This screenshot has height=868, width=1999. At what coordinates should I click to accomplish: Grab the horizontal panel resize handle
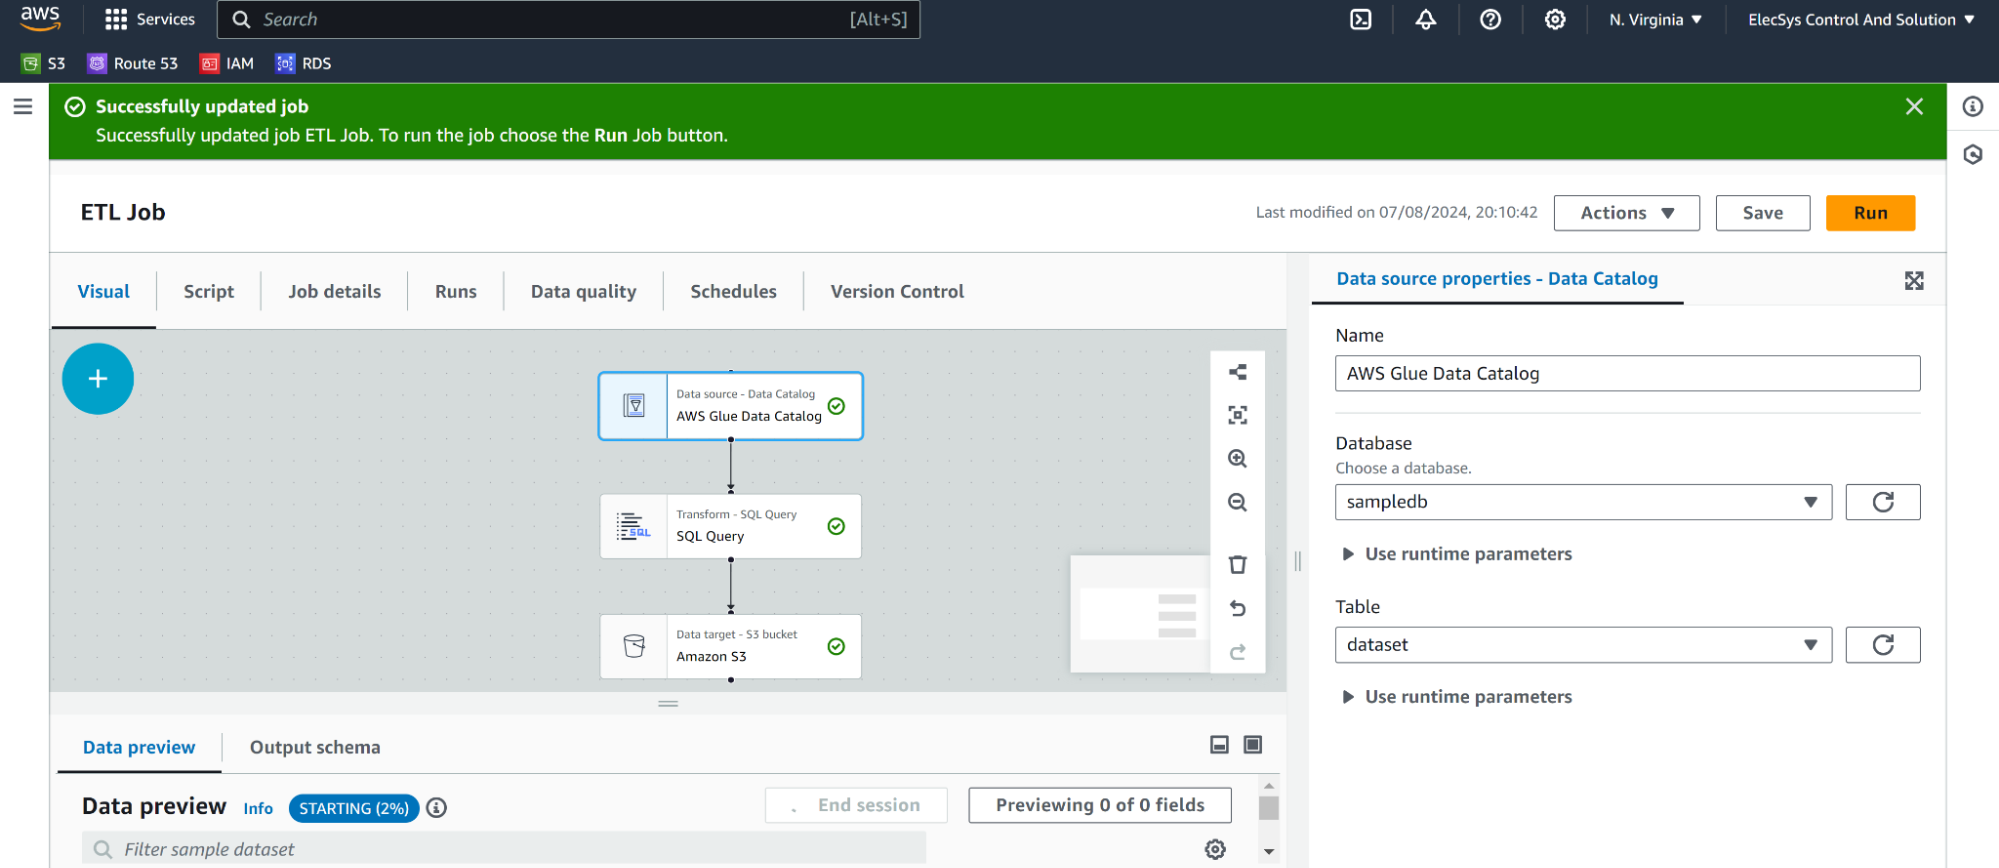[668, 704]
